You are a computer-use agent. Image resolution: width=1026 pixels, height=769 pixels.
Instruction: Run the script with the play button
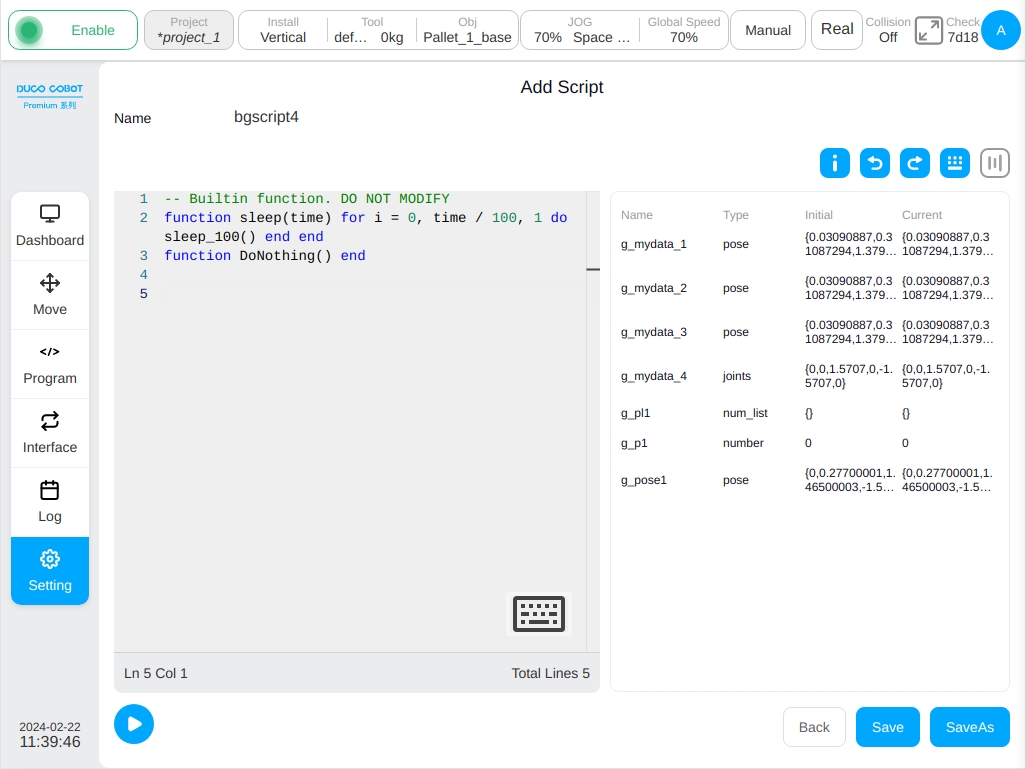134,724
